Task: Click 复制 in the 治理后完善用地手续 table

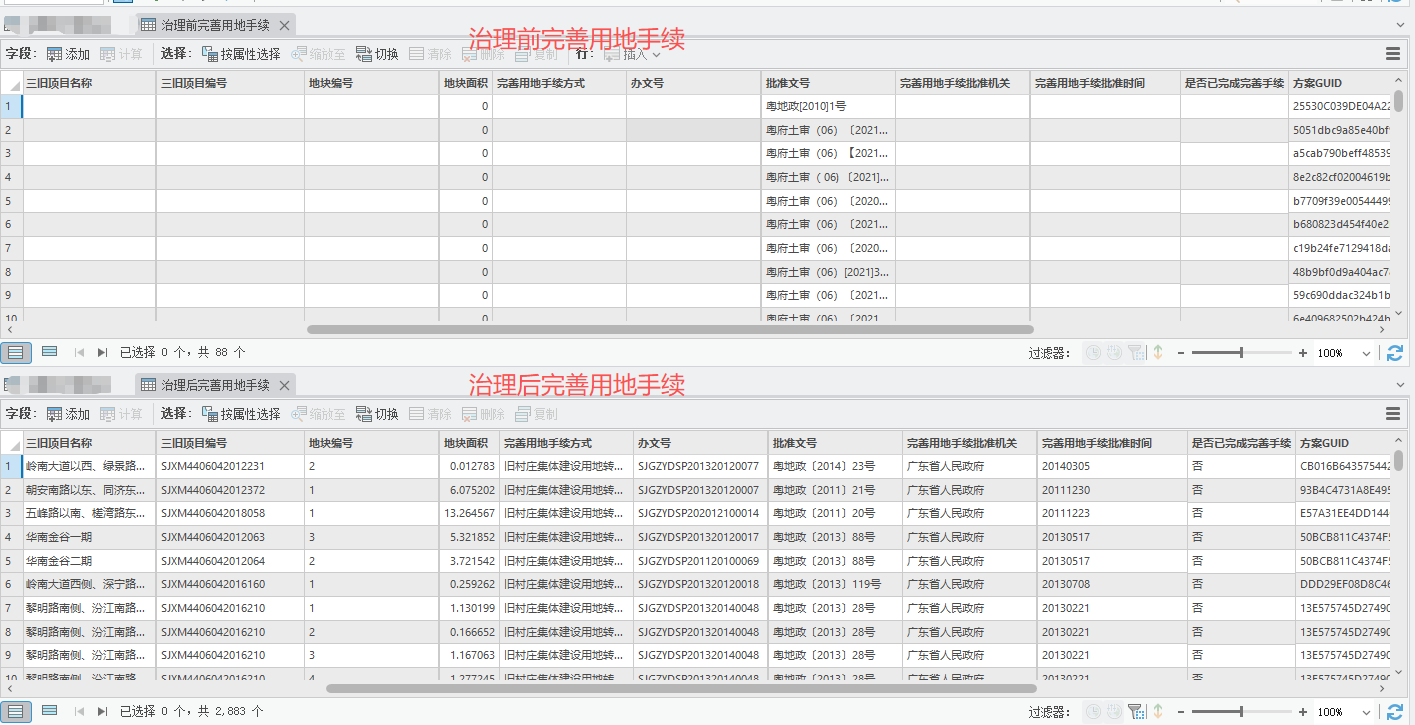Action: pyautogui.click(x=536, y=414)
